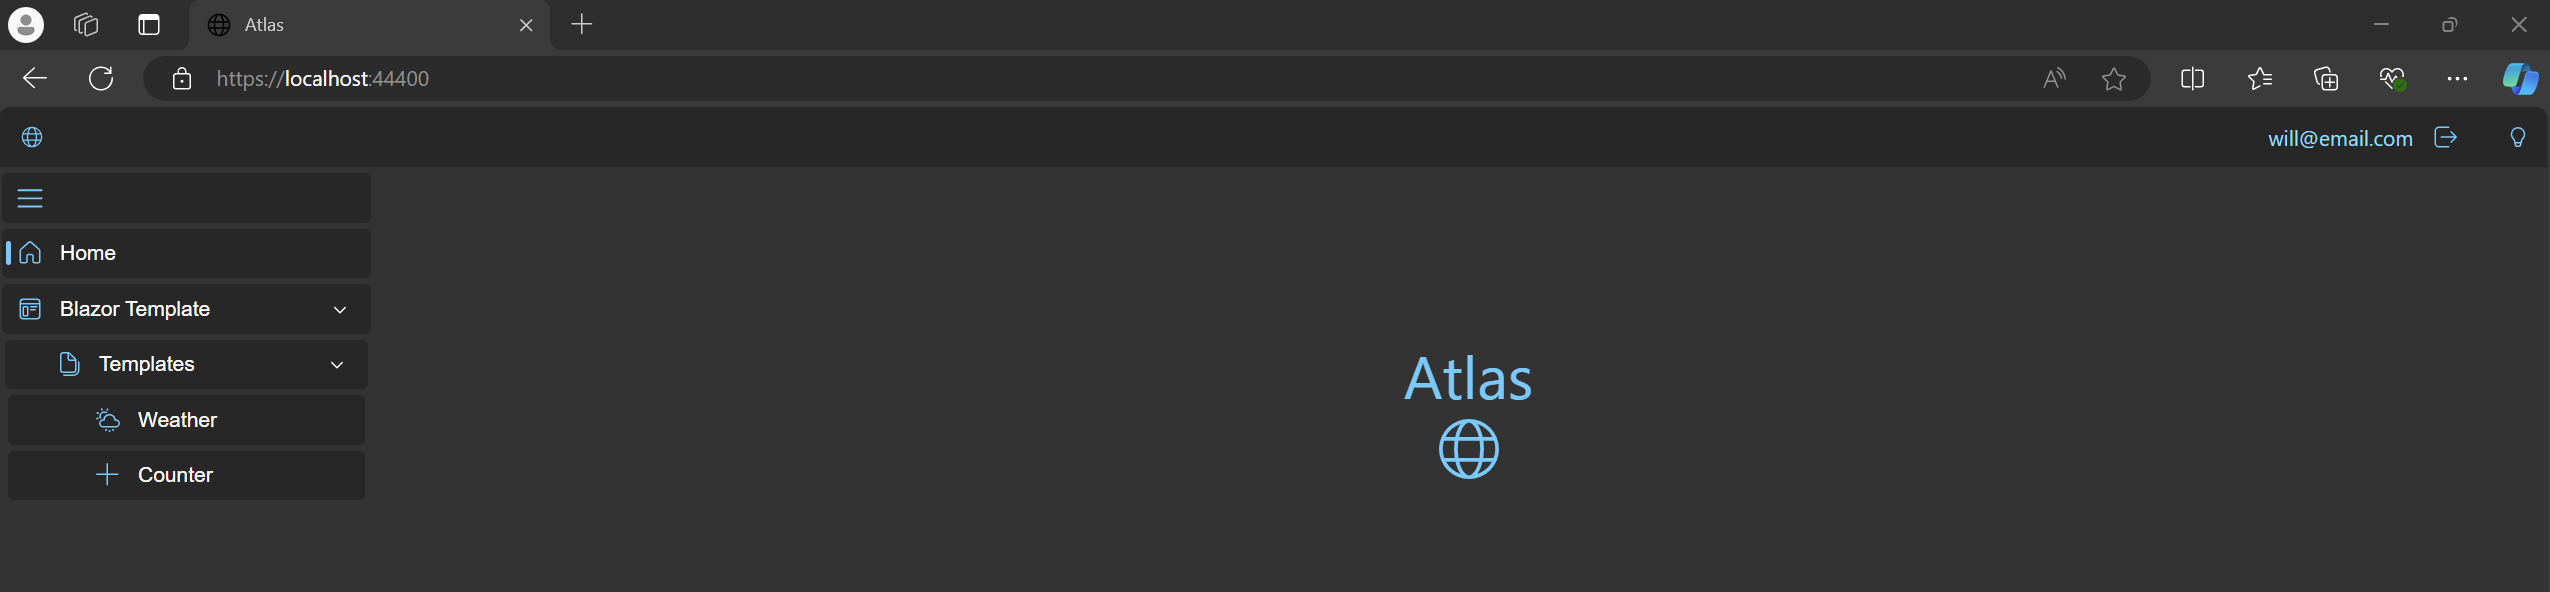This screenshot has width=2550, height=592.
Task: Add this page to favorites star
Action: [2113, 79]
